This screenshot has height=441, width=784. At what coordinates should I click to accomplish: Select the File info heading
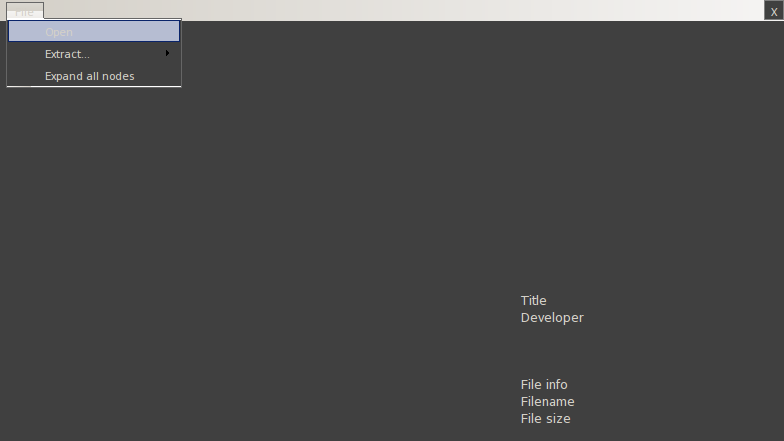544,384
